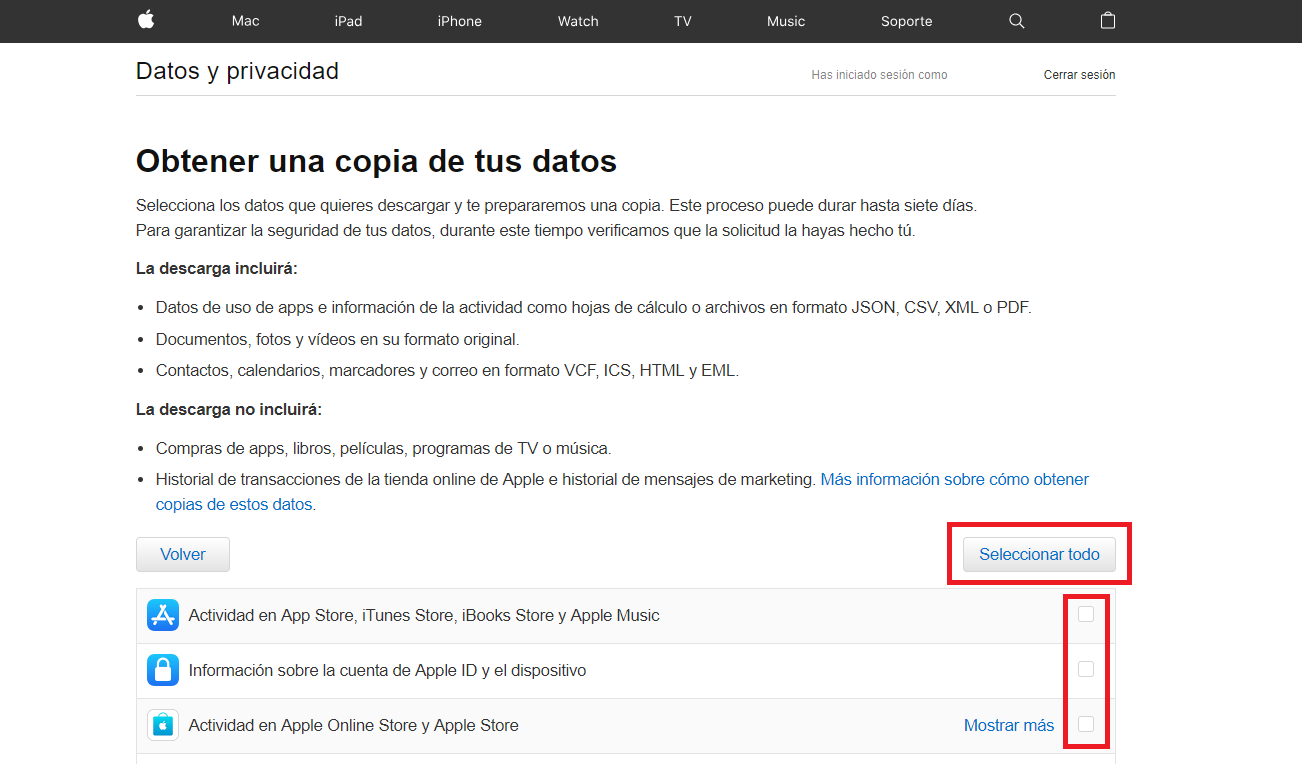Image resolution: width=1302 pixels, height=764 pixels.
Task: Check the App Store activity checkbox
Action: click(1086, 614)
